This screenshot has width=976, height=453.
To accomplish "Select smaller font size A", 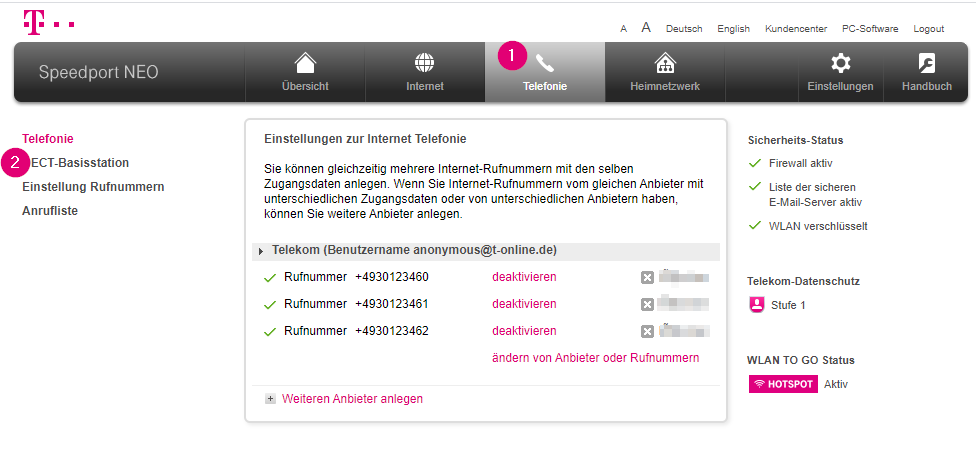I will [623, 29].
